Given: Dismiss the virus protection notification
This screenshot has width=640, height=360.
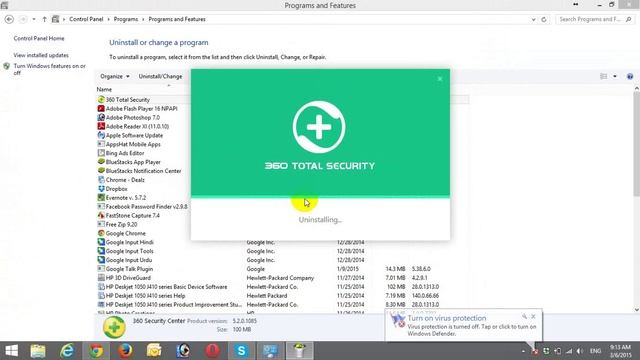Looking at the screenshot, I should [533, 316].
